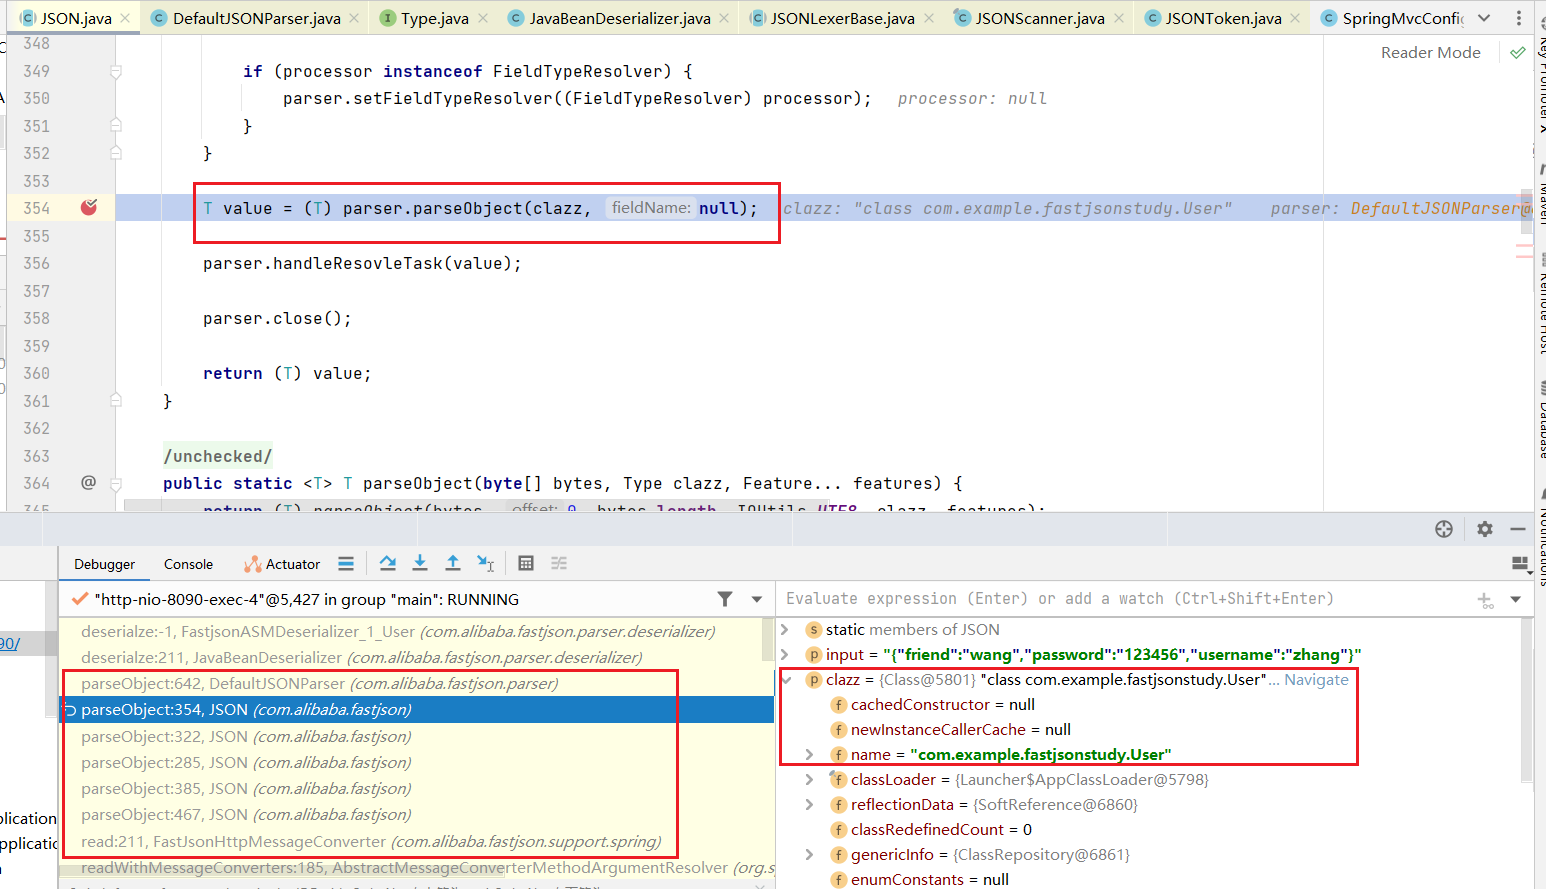Click the green inspection checkmark icon
Screen dimensions: 1546x889
(x=1518, y=52)
